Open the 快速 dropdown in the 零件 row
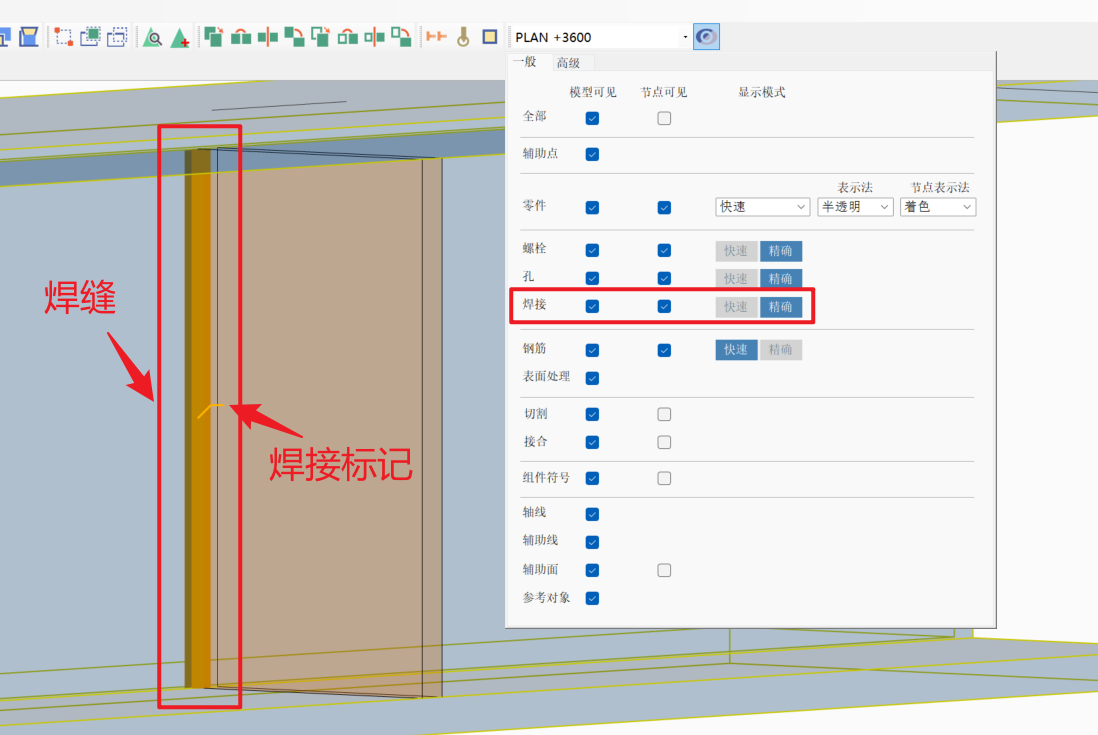Screen dimensions: 1098x735 pos(763,206)
